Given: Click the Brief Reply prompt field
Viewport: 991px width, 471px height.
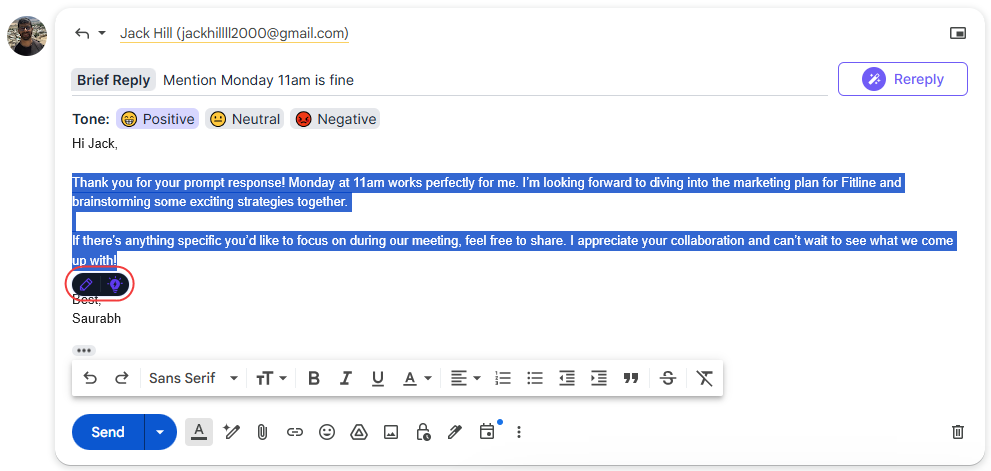Looking at the screenshot, I should (x=490, y=80).
